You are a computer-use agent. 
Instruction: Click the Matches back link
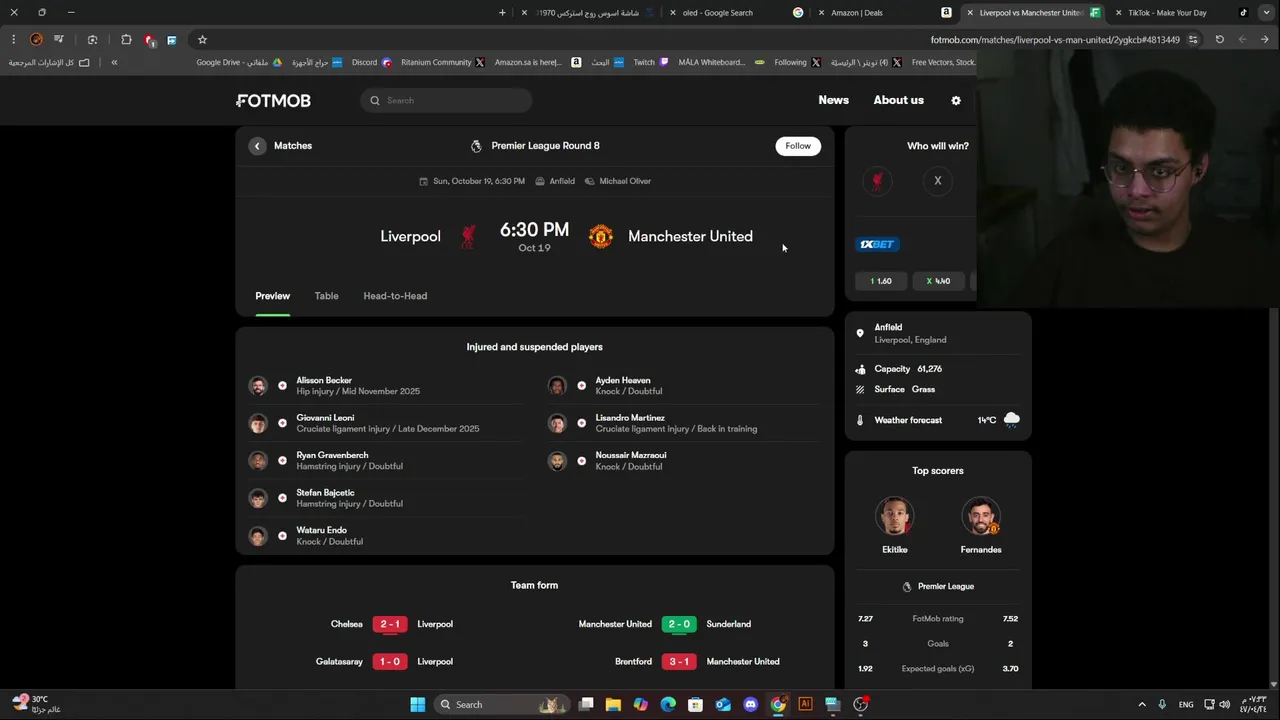(x=293, y=146)
